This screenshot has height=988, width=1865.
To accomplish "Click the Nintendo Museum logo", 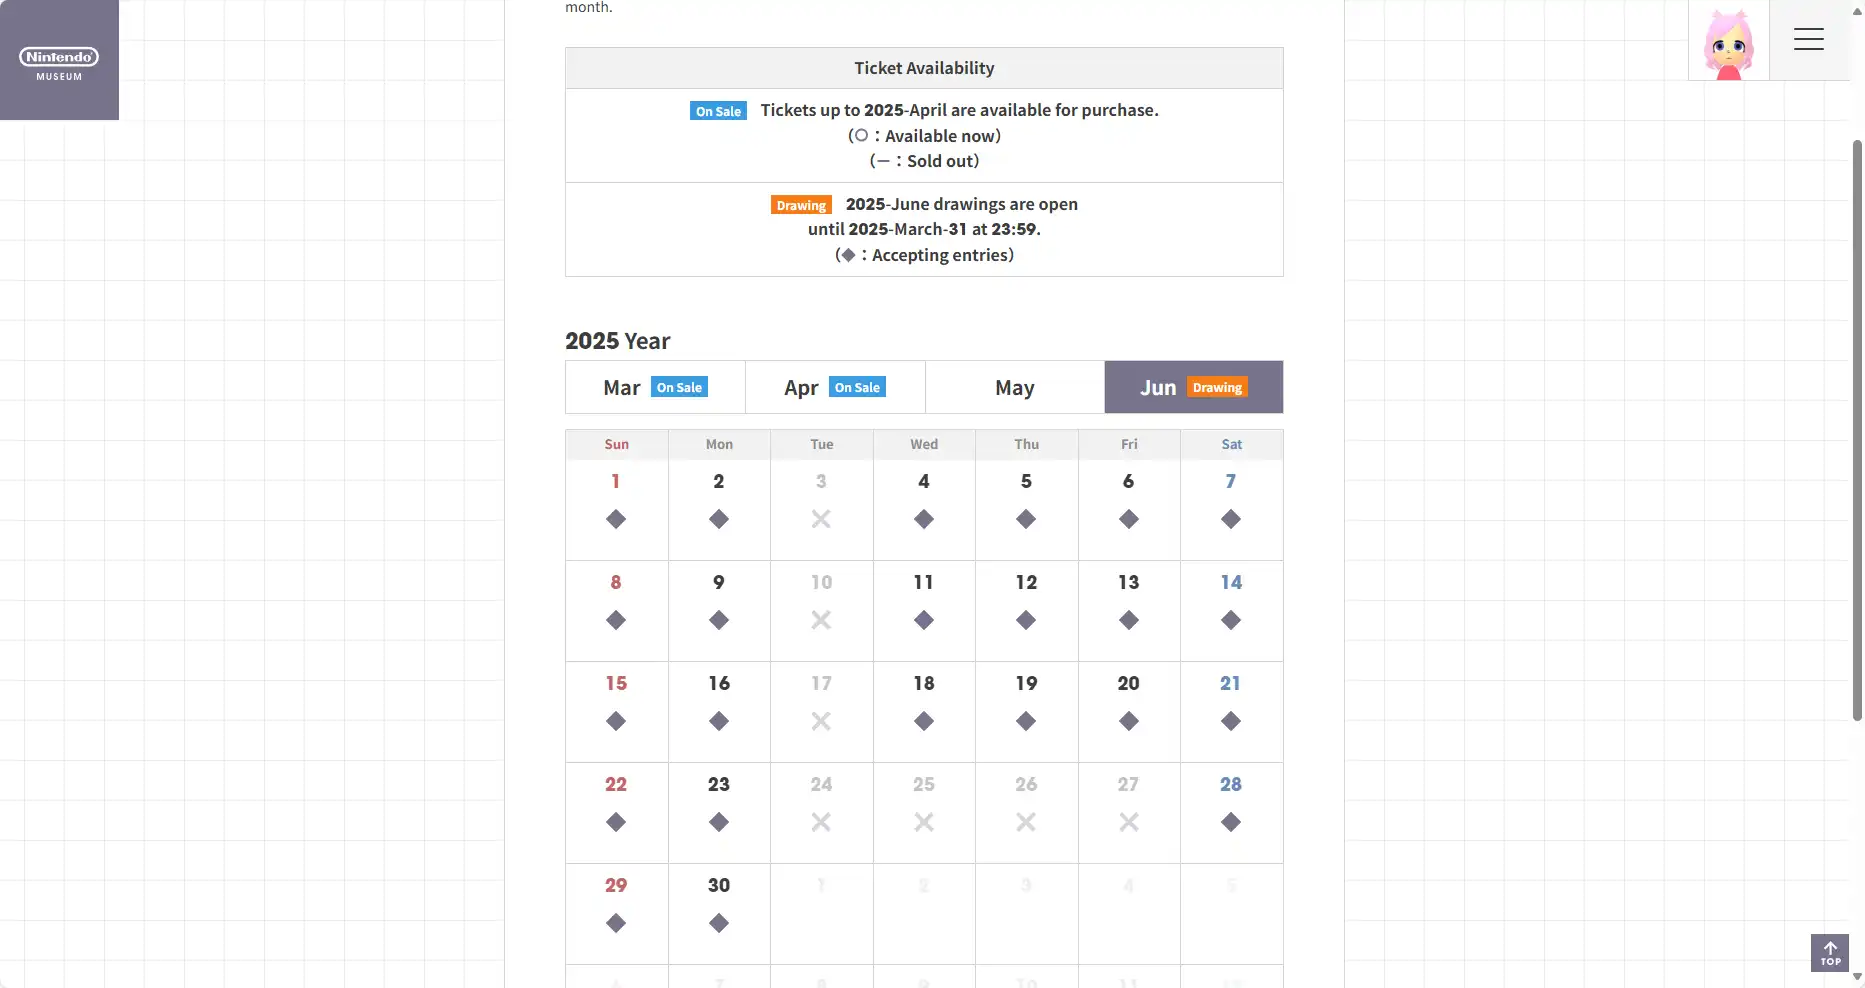I will click(x=59, y=60).
